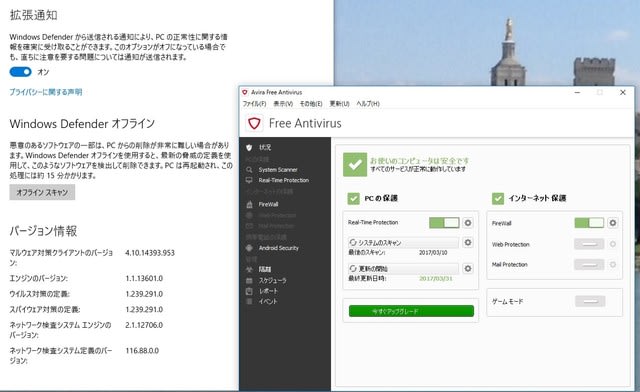Image resolution: width=640 pixels, height=392 pixels.
Task: Open the 更新(U) menu
Action: [x=340, y=104]
